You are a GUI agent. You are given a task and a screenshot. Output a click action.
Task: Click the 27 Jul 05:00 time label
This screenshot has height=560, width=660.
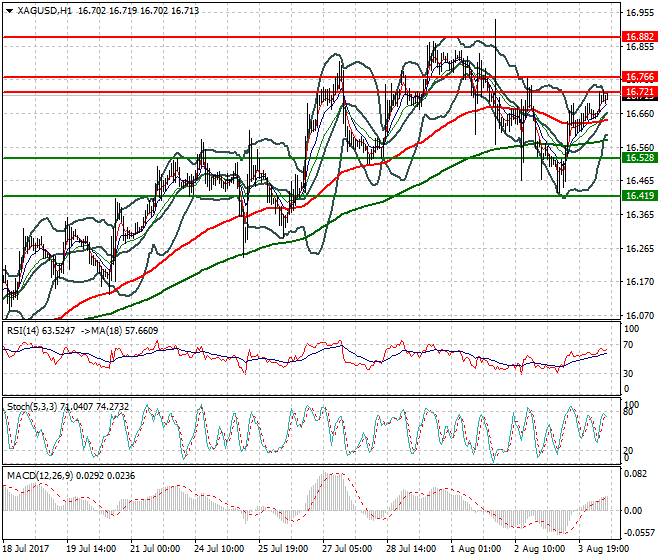click(347, 549)
